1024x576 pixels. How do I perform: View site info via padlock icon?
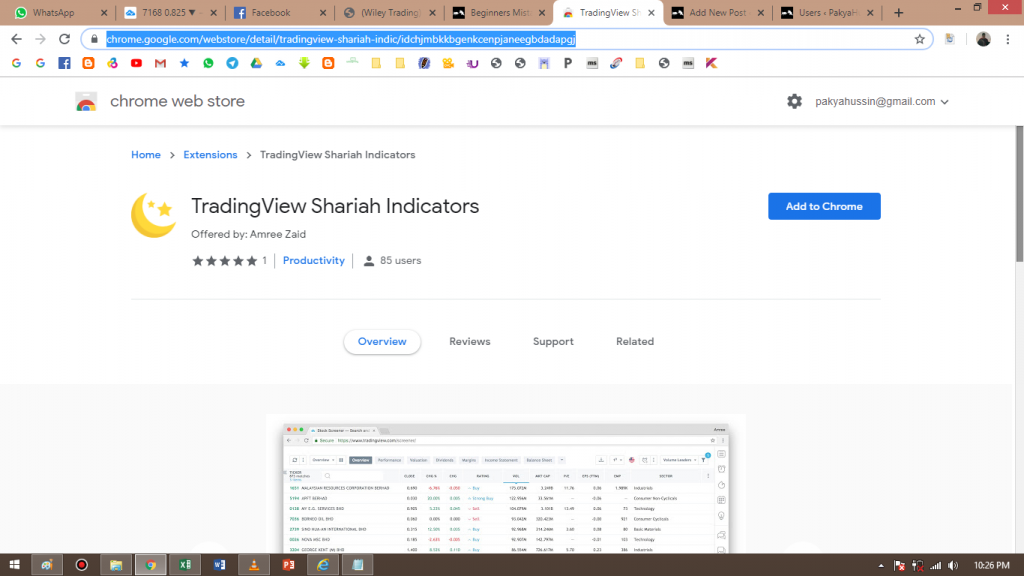(94, 39)
